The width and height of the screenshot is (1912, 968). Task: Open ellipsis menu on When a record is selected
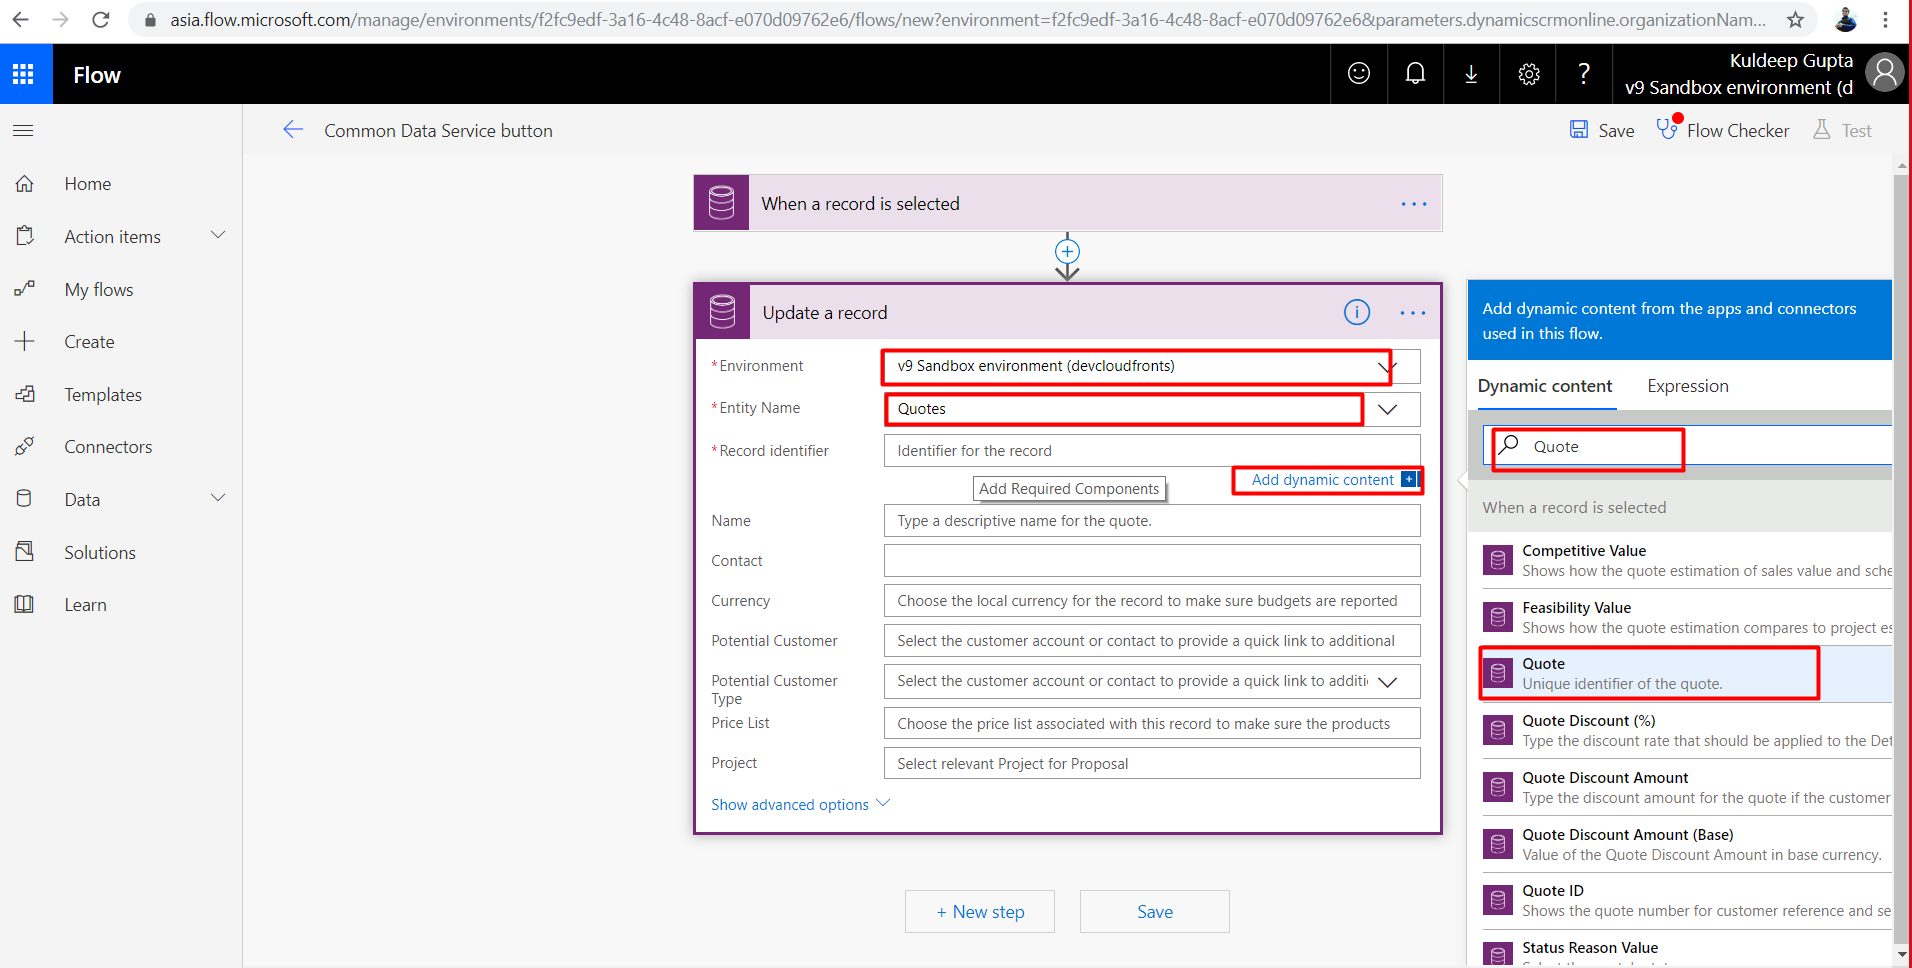pos(1414,204)
